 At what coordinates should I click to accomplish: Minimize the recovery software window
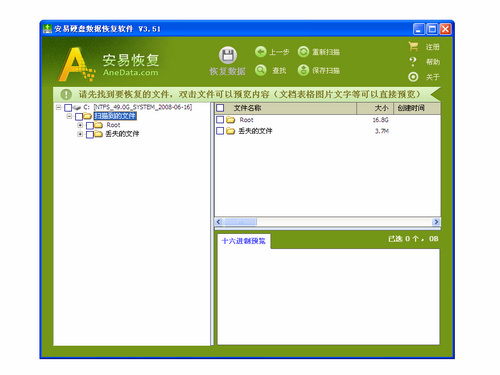coord(419,29)
